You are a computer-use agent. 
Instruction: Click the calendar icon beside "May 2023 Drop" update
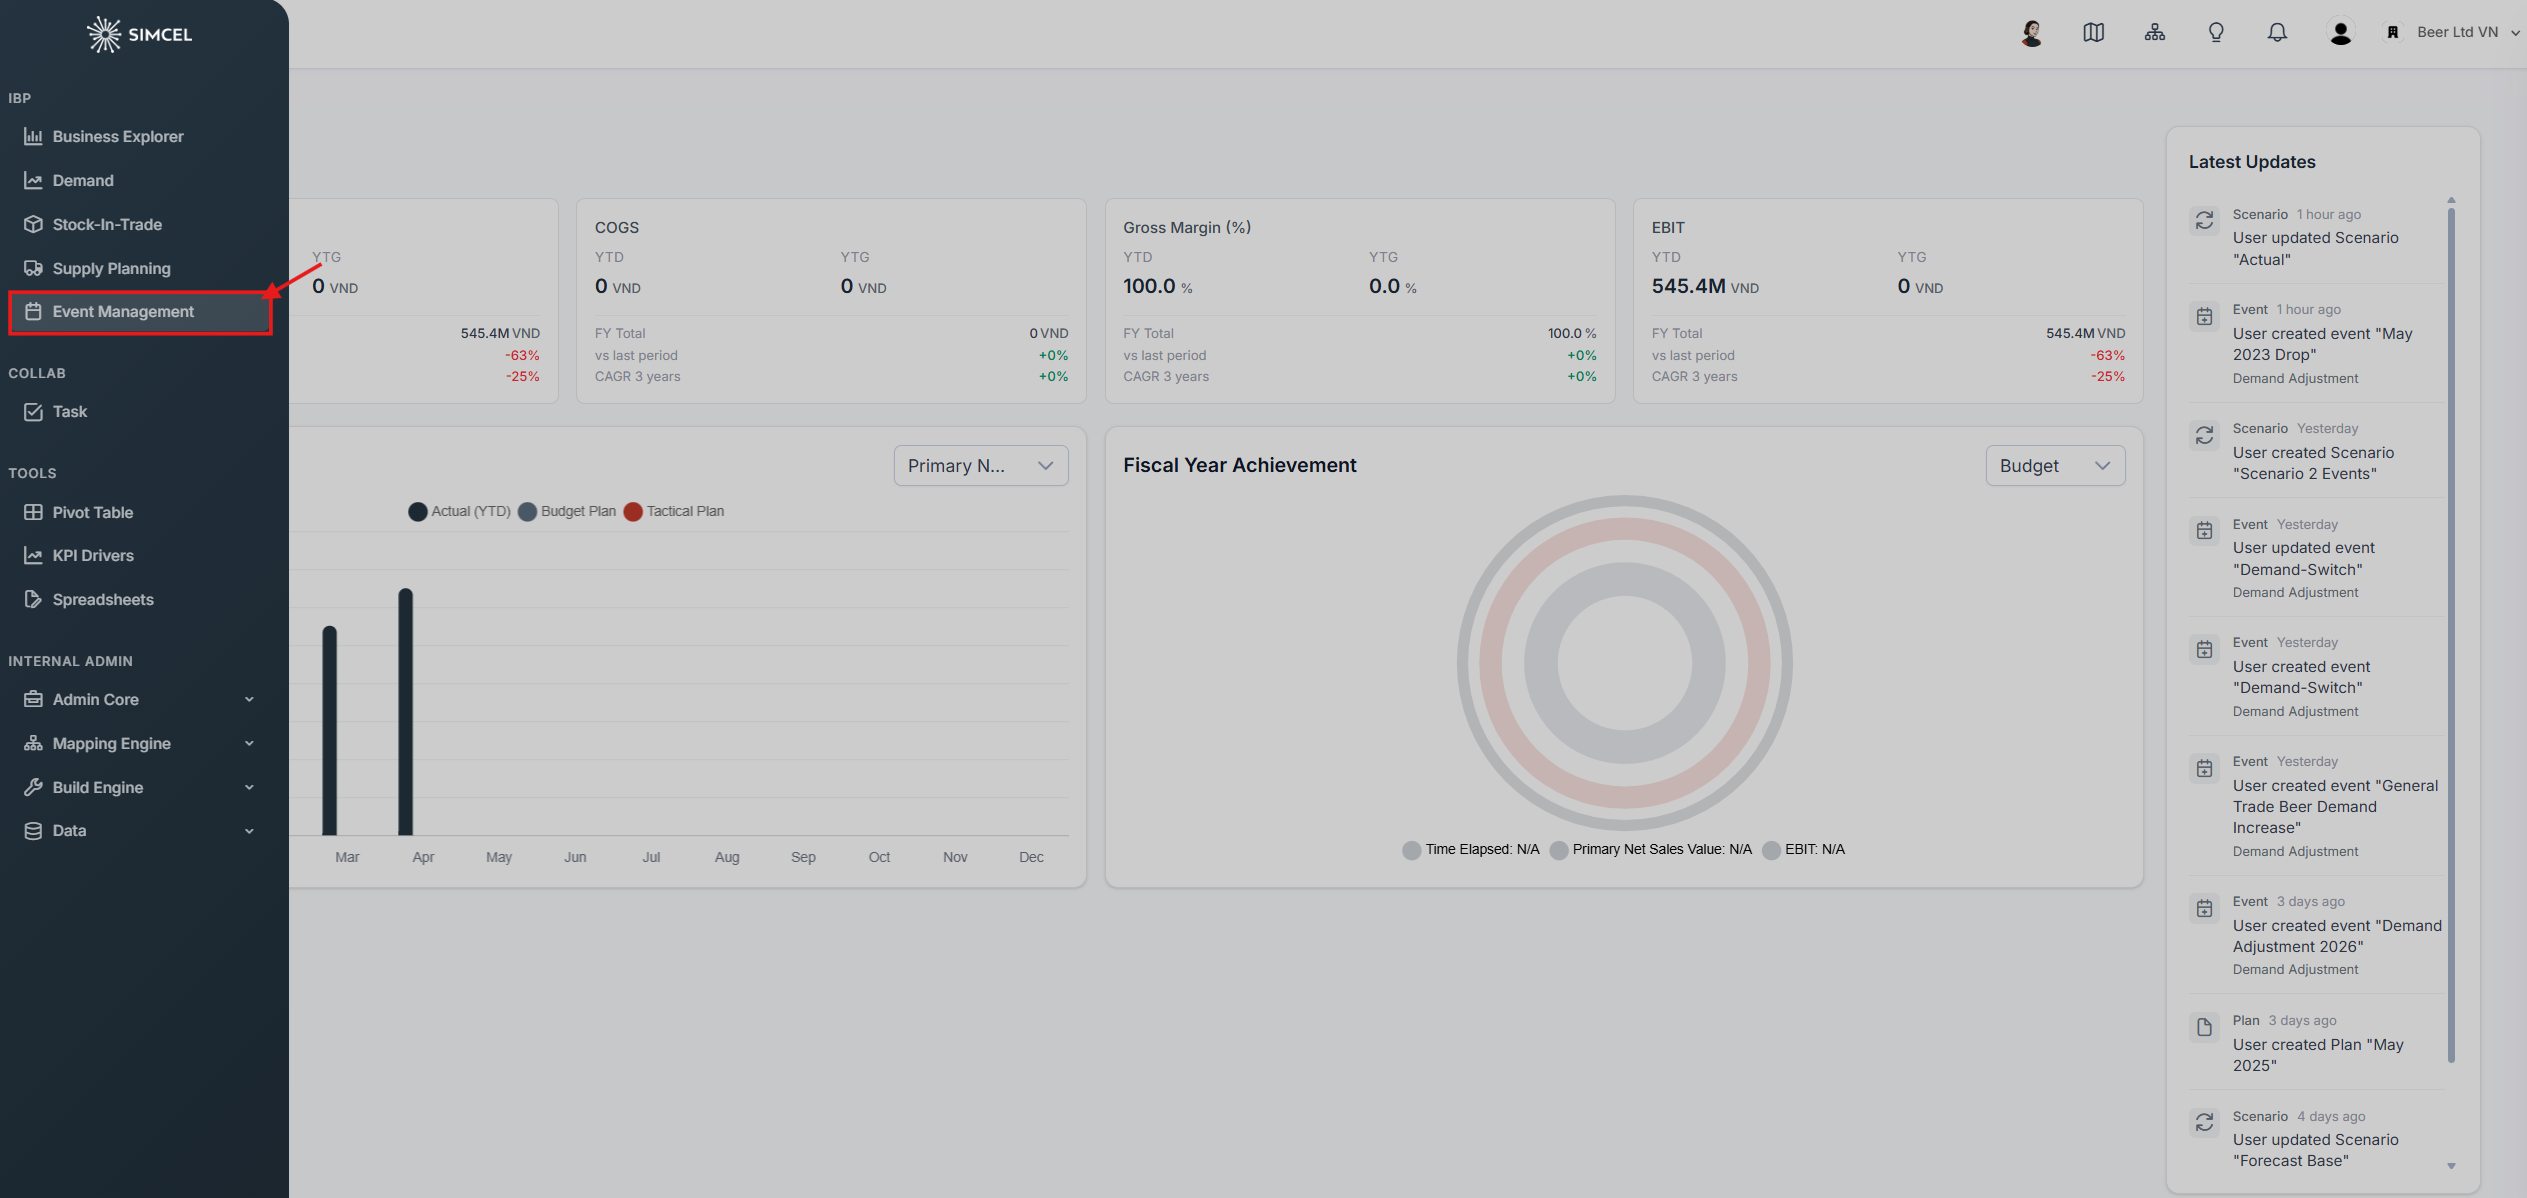pyautogui.click(x=2204, y=316)
